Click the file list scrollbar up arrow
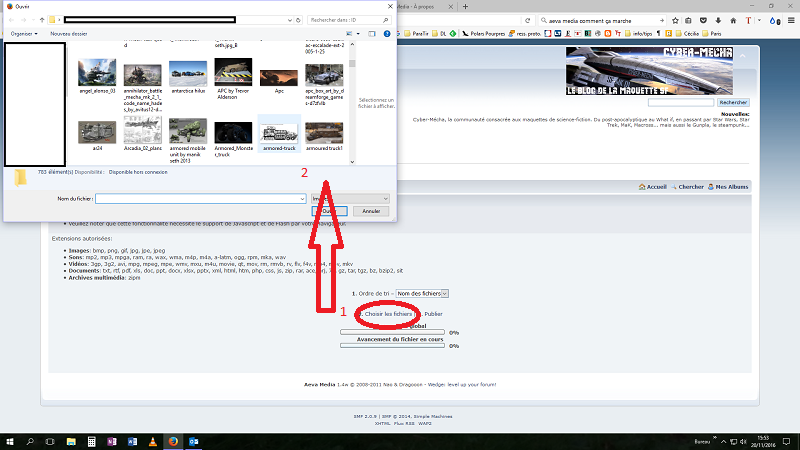The height and width of the screenshot is (450, 800). tap(352, 44)
